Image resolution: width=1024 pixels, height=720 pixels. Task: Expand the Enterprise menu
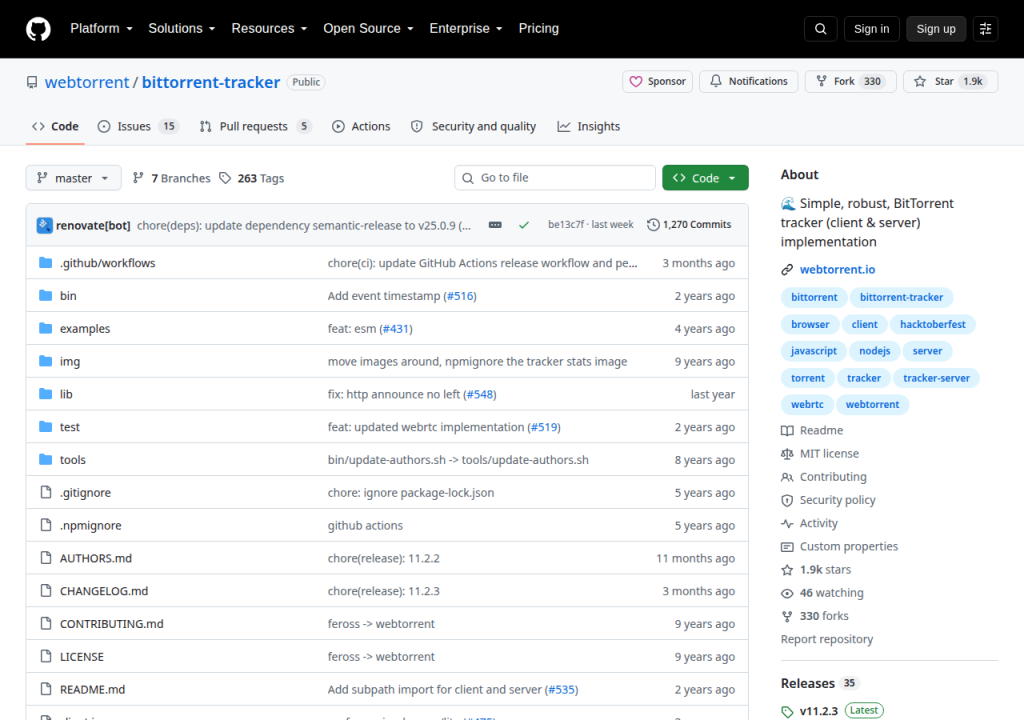coord(466,29)
